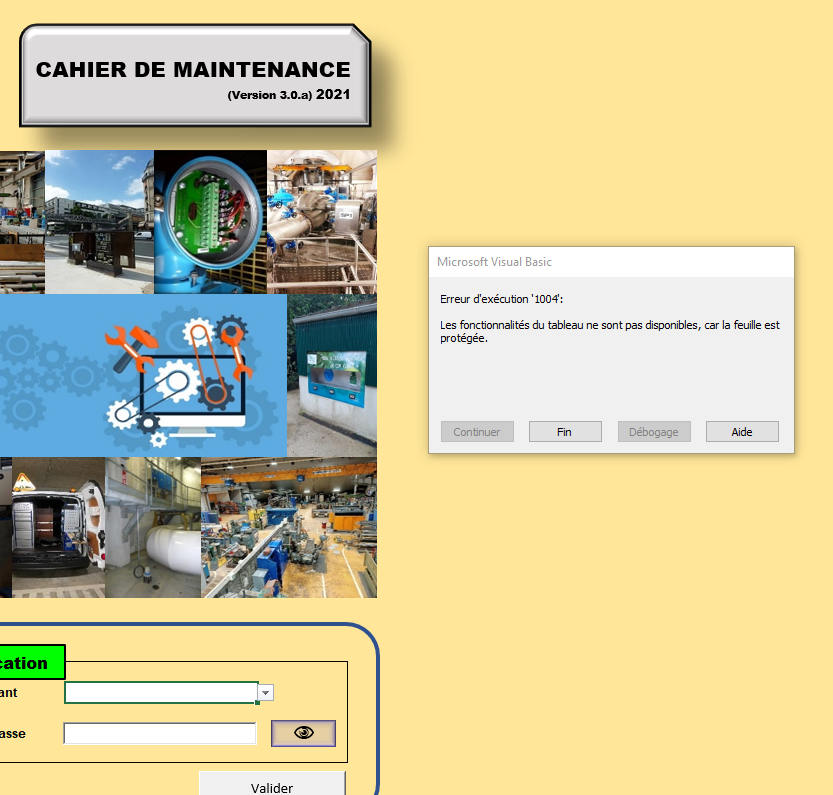The image size is (833, 795).
Task: Click the green circuit board terminal photo
Action: tap(210, 221)
